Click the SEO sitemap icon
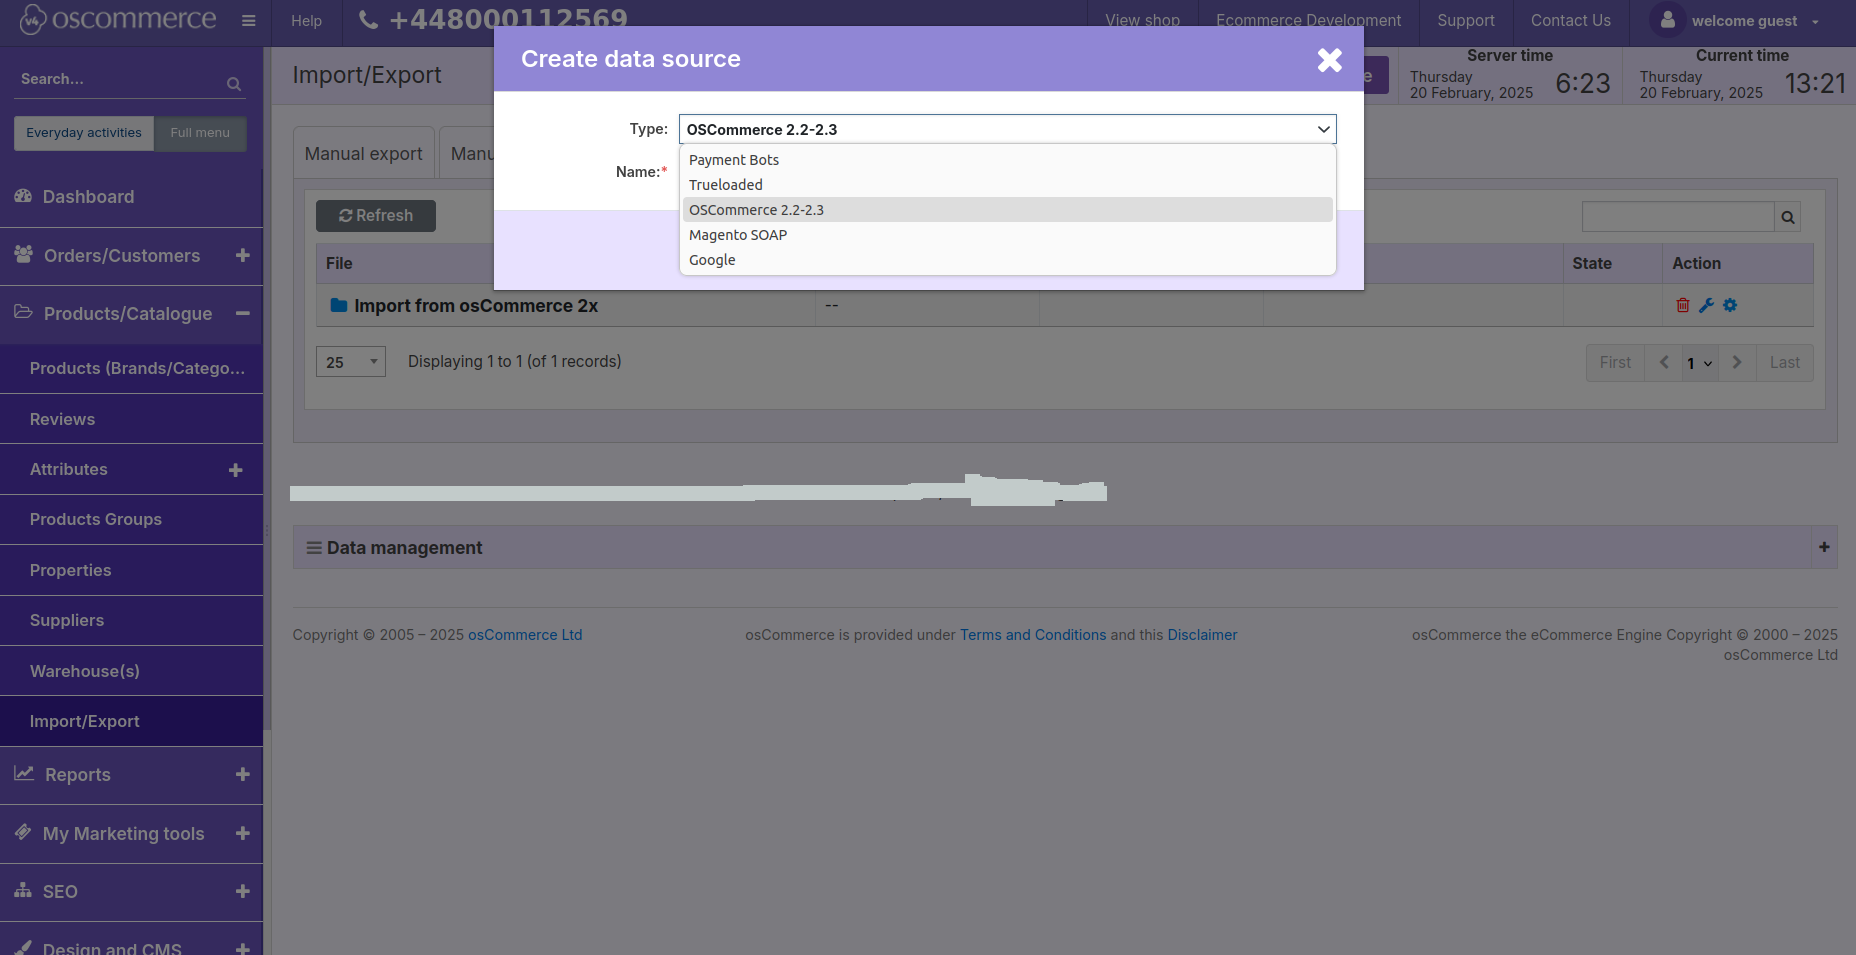The image size is (1856, 955). (x=23, y=890)
